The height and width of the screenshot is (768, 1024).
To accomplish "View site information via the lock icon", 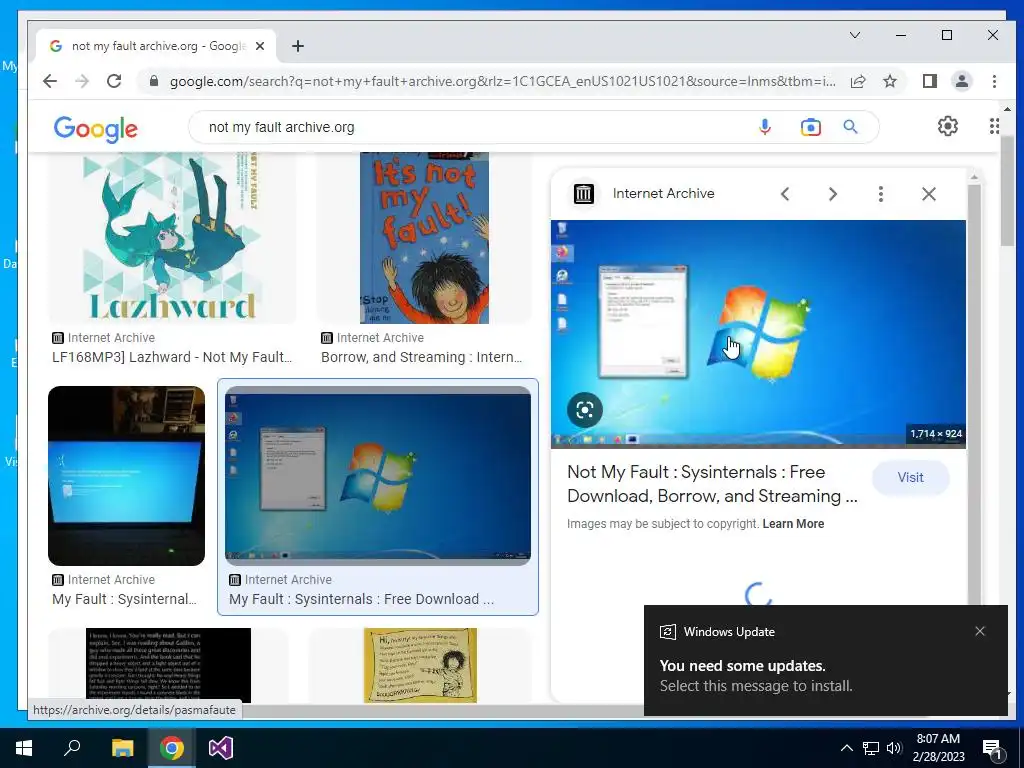I will 154,81.
